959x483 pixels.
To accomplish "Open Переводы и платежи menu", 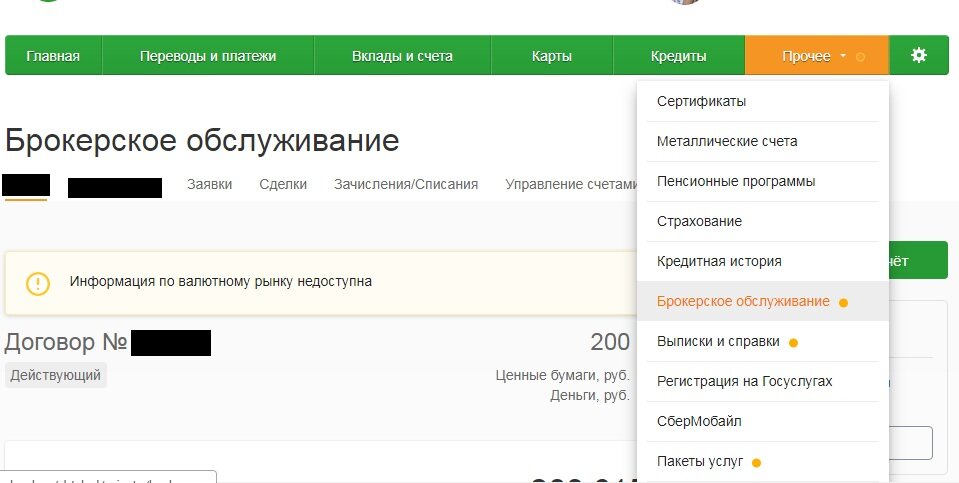I will (x=208, y=56).
